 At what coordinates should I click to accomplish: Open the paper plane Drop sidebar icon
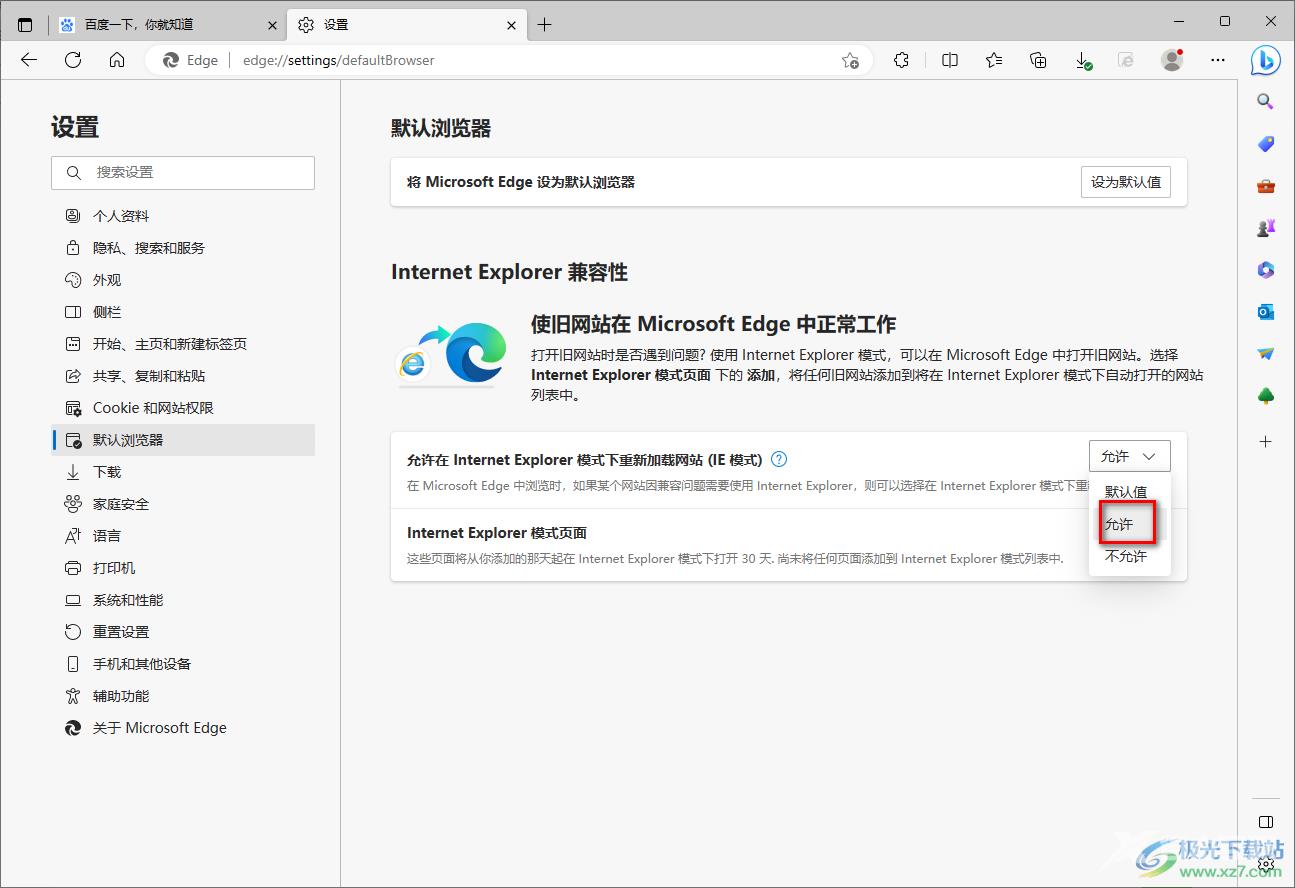coord(1265,354)
